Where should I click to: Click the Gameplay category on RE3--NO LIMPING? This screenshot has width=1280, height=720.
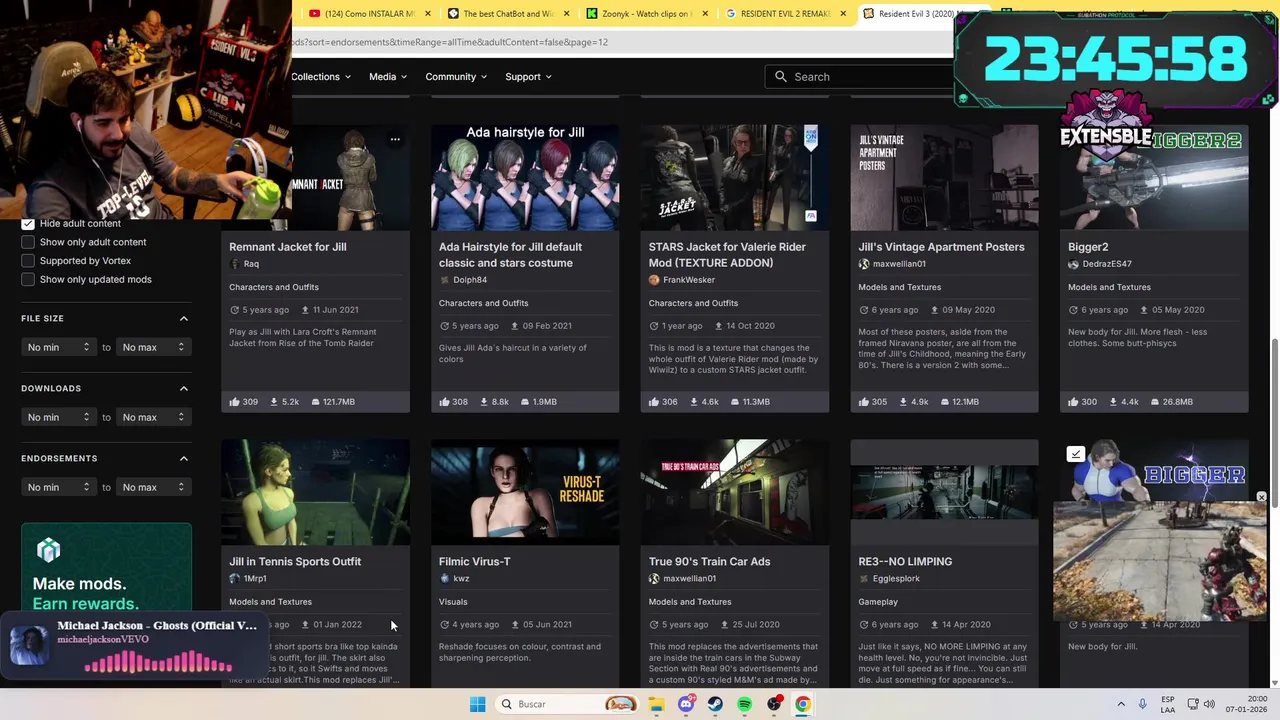pyautogui.click(x=878, y=602)
